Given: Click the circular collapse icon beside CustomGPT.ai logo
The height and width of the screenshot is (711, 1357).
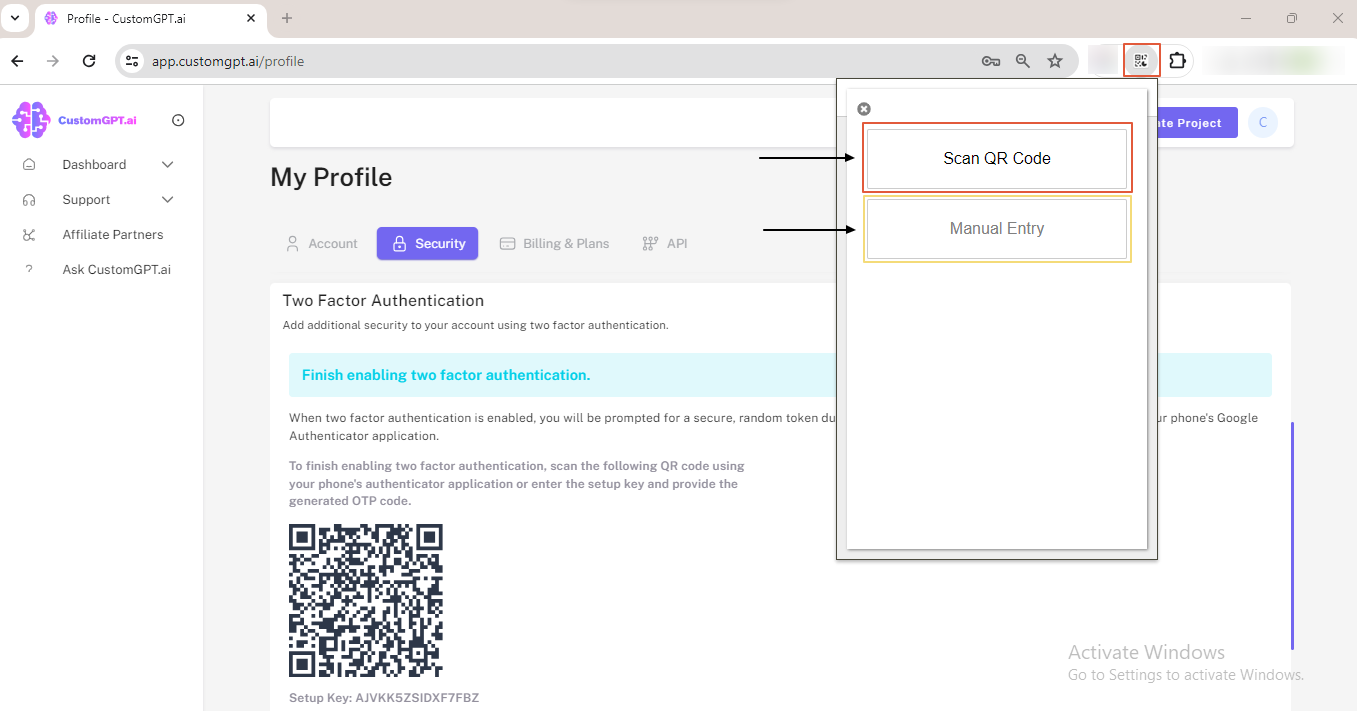Looking at the screenshot, I should click(x=177, y=119).
